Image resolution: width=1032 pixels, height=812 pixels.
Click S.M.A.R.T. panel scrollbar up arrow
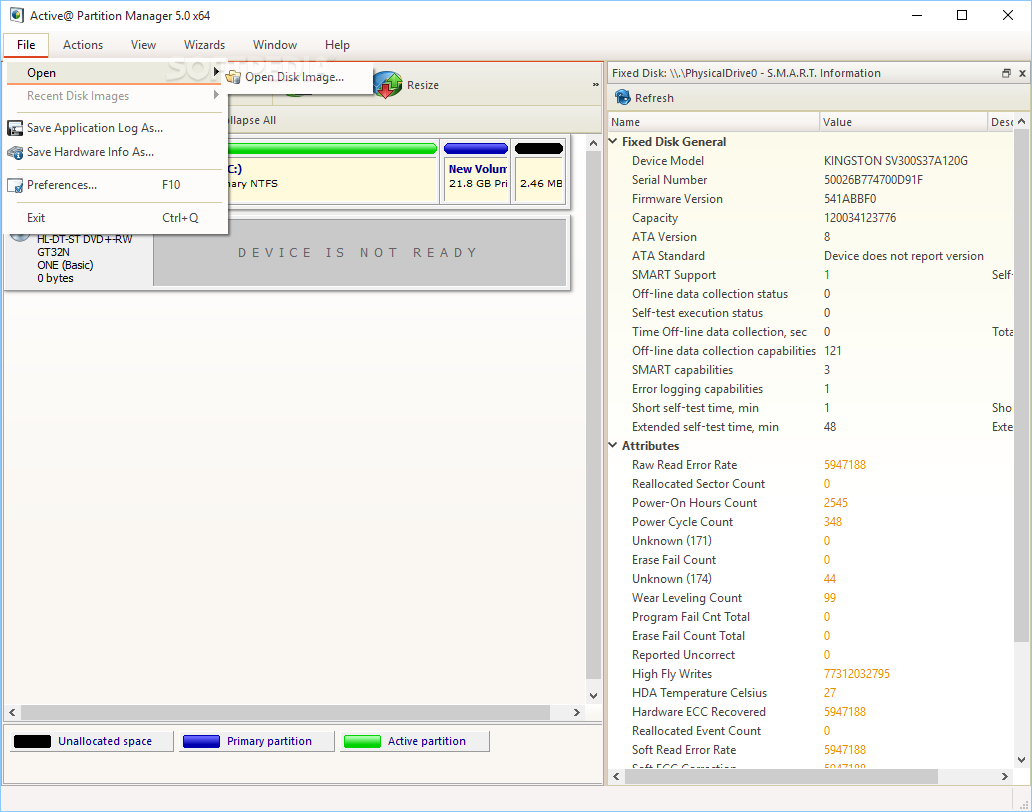[x=1021, y=122]
